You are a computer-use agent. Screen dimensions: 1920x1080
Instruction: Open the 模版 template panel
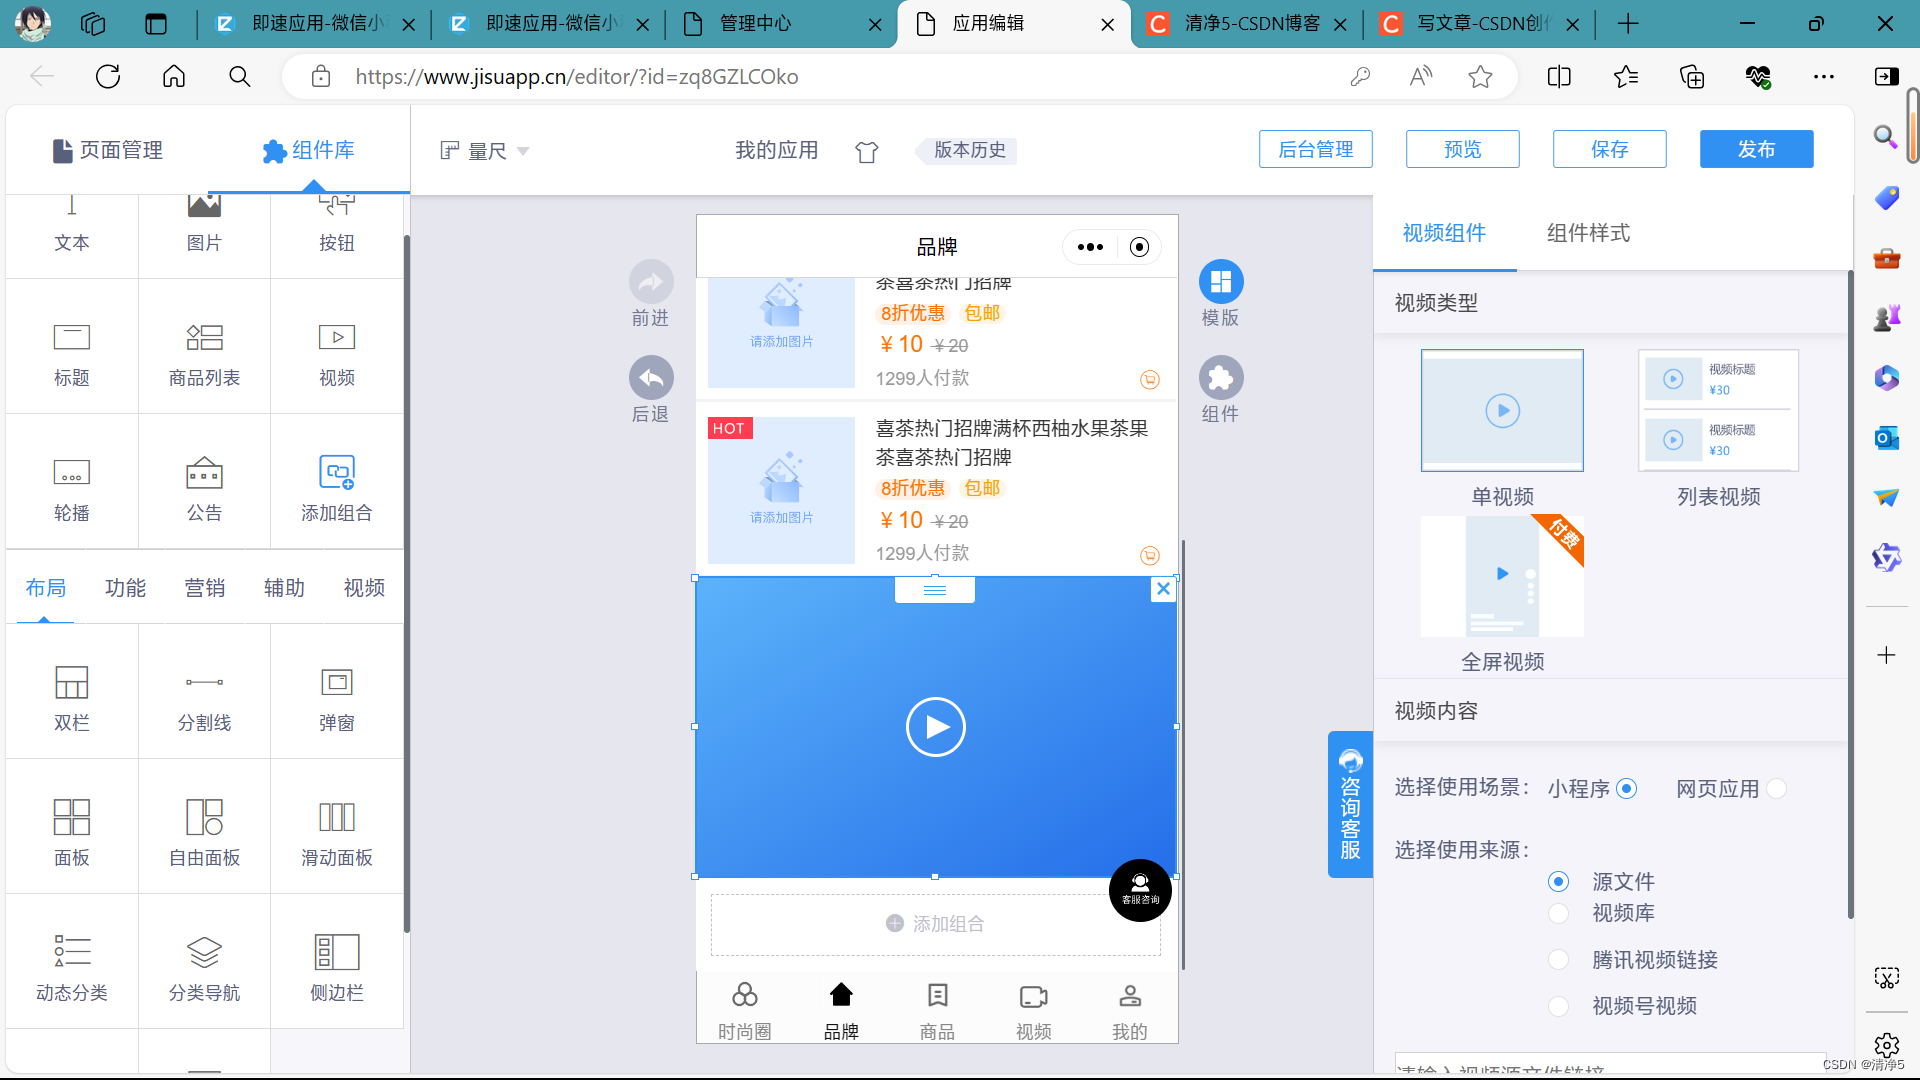coord(1220,283)
